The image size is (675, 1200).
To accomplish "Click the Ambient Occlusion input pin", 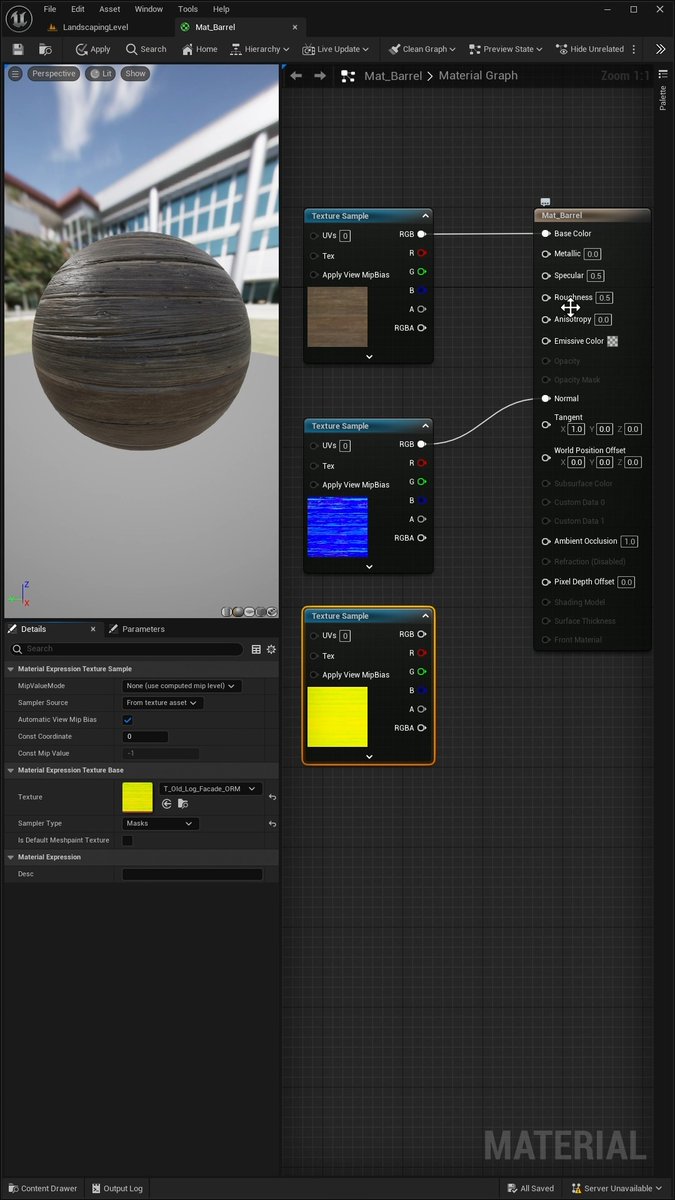I will coord(546,542).
